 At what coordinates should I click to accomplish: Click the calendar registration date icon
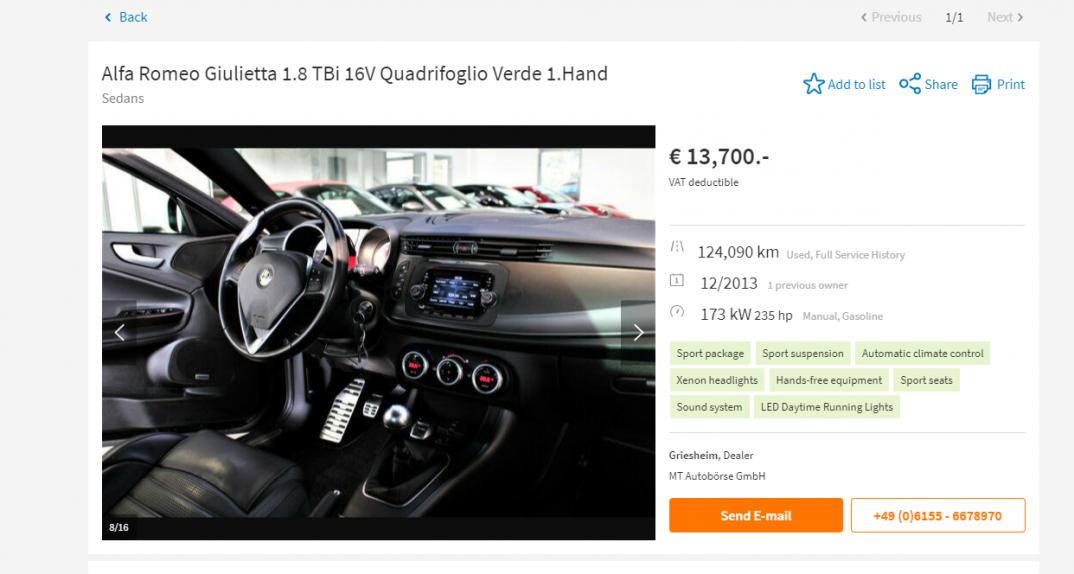[x=677, y=279]
